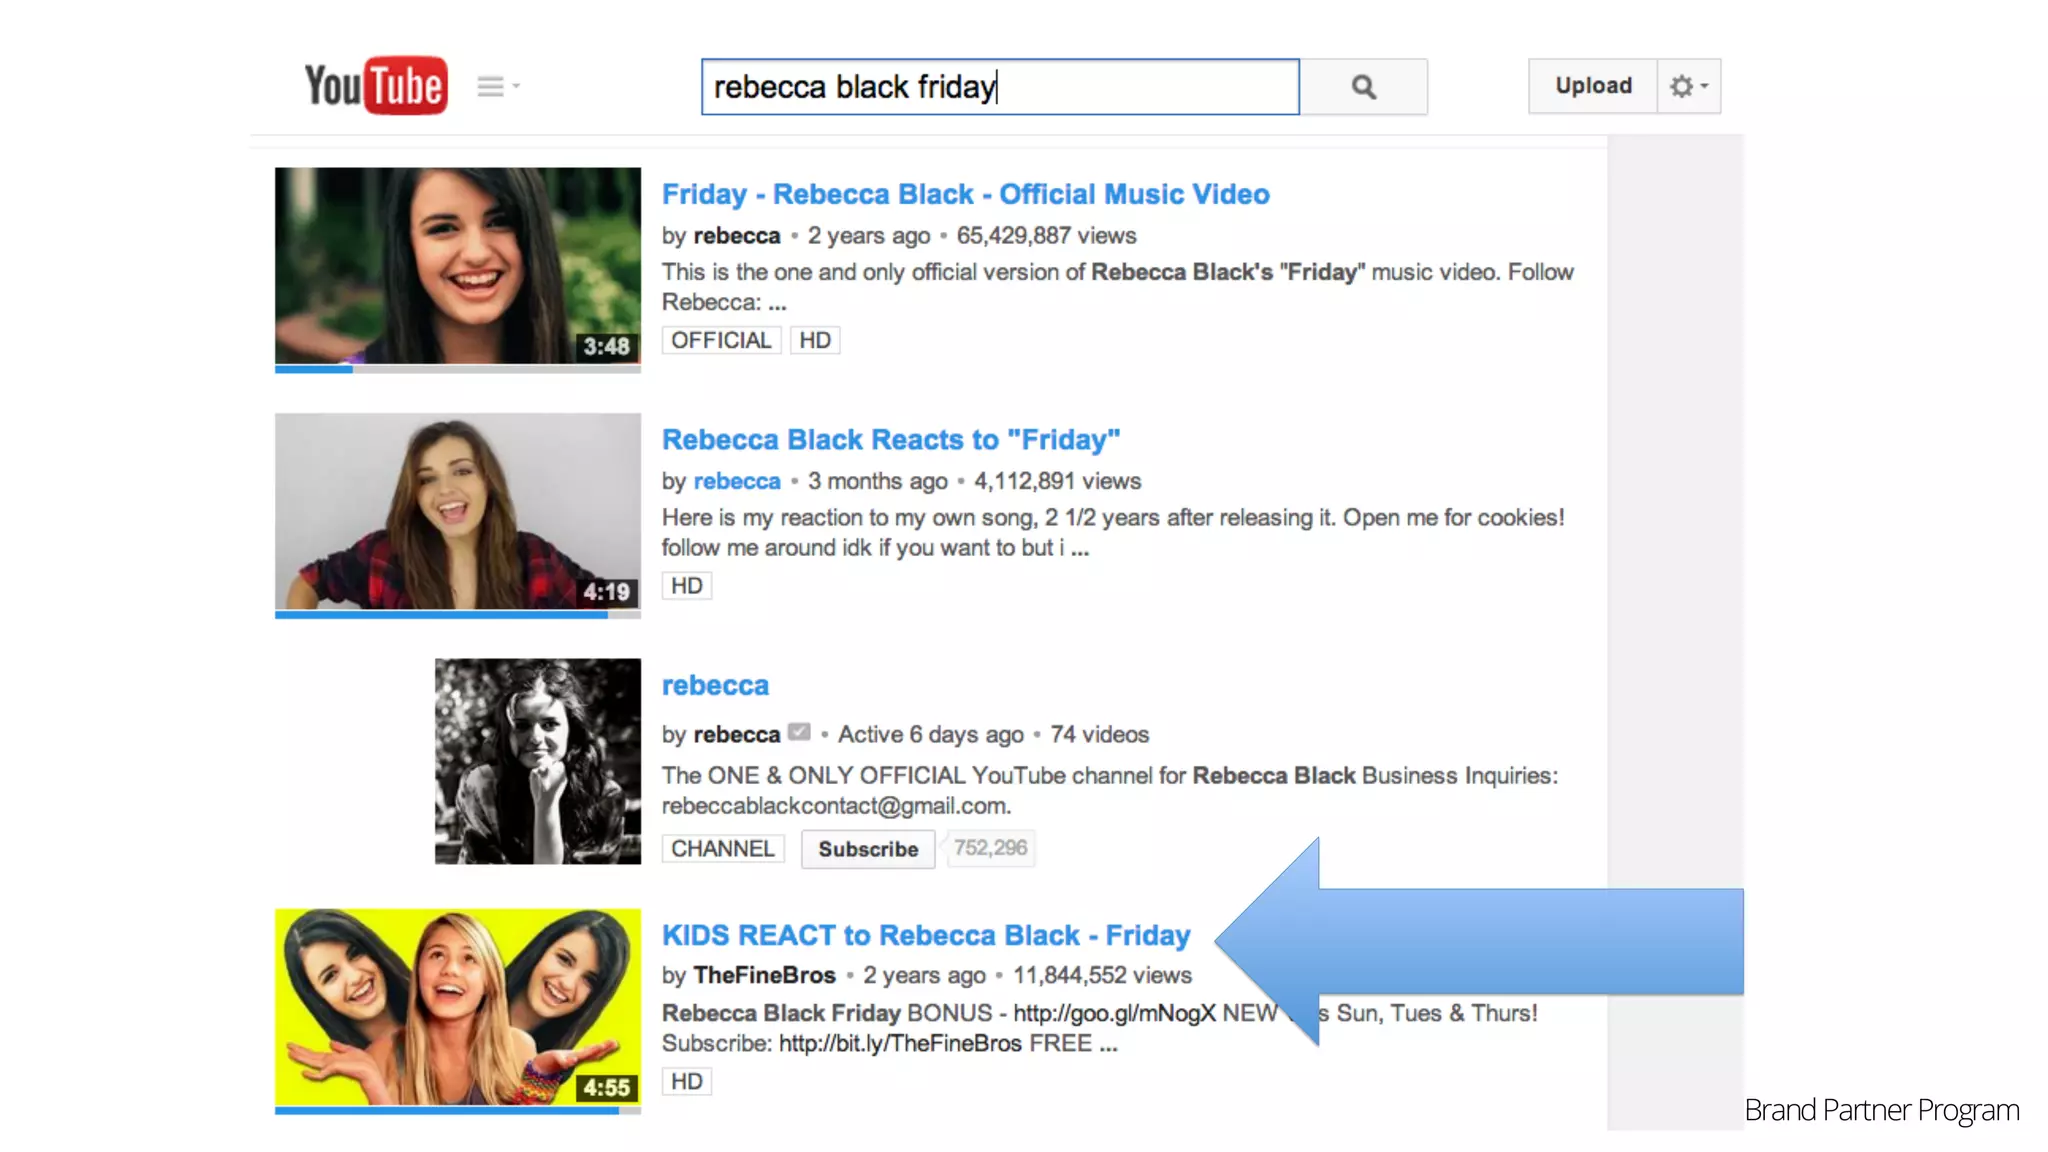
Task: Open the Friday official video thumbnail
Action: (x=457, y=266)
